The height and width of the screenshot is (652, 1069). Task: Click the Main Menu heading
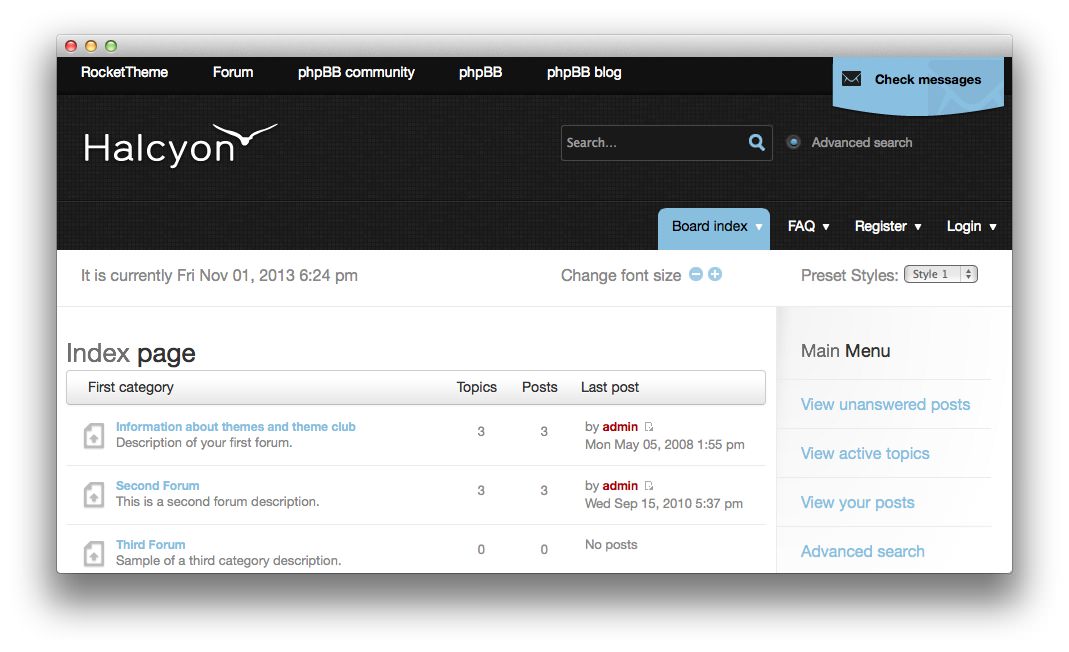click(x=845, y=351)
